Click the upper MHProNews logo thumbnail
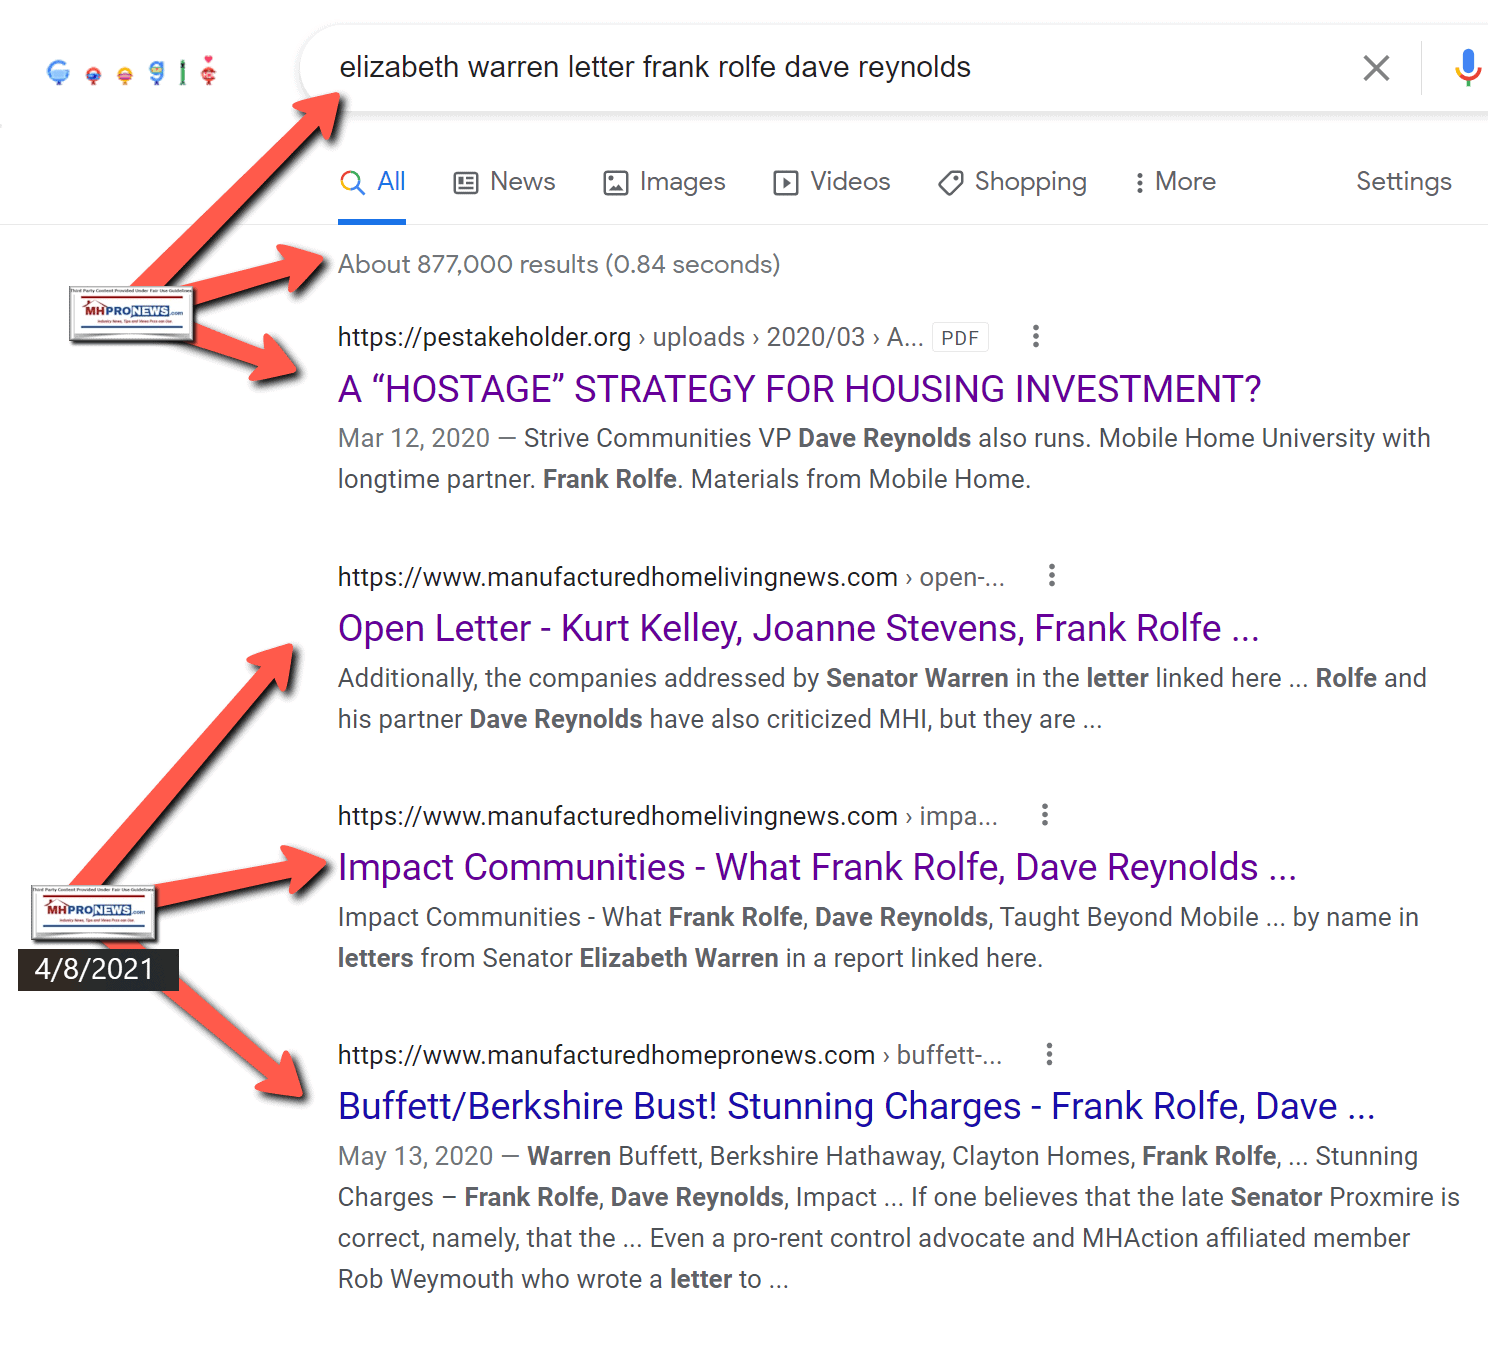 [x=131, y=313]
